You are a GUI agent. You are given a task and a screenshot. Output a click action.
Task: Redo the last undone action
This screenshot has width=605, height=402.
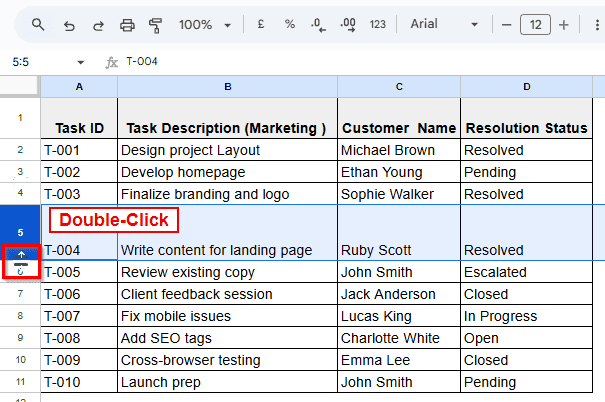(97, 24)
